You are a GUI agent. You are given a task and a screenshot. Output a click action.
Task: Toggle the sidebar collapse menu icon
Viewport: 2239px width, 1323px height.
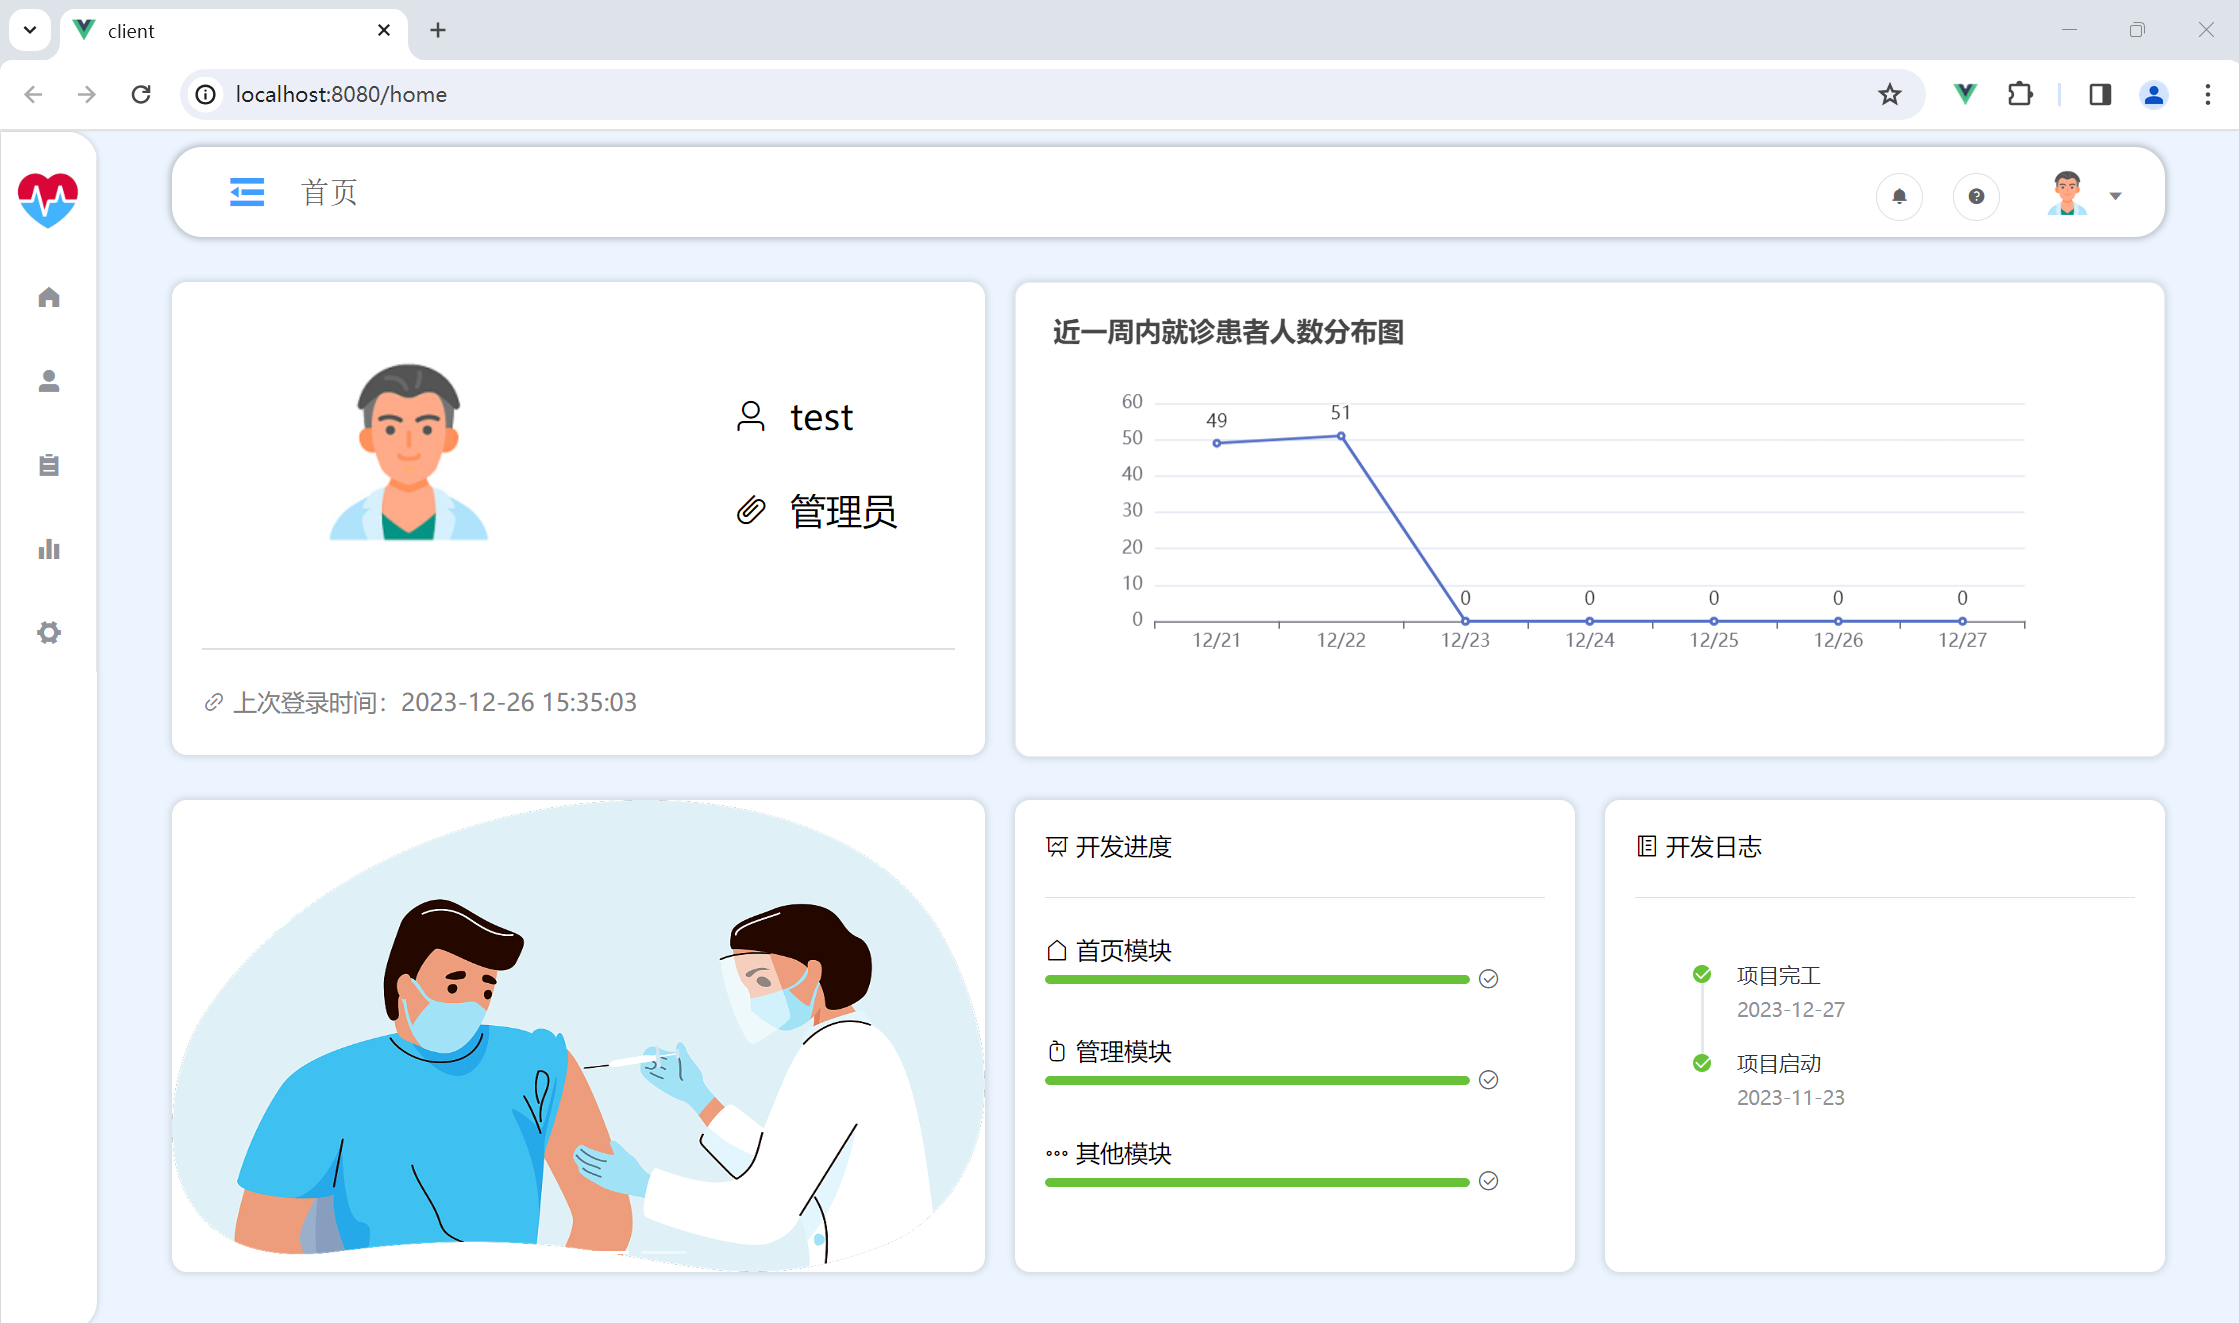pyautogui.click(x=246, y=192)
